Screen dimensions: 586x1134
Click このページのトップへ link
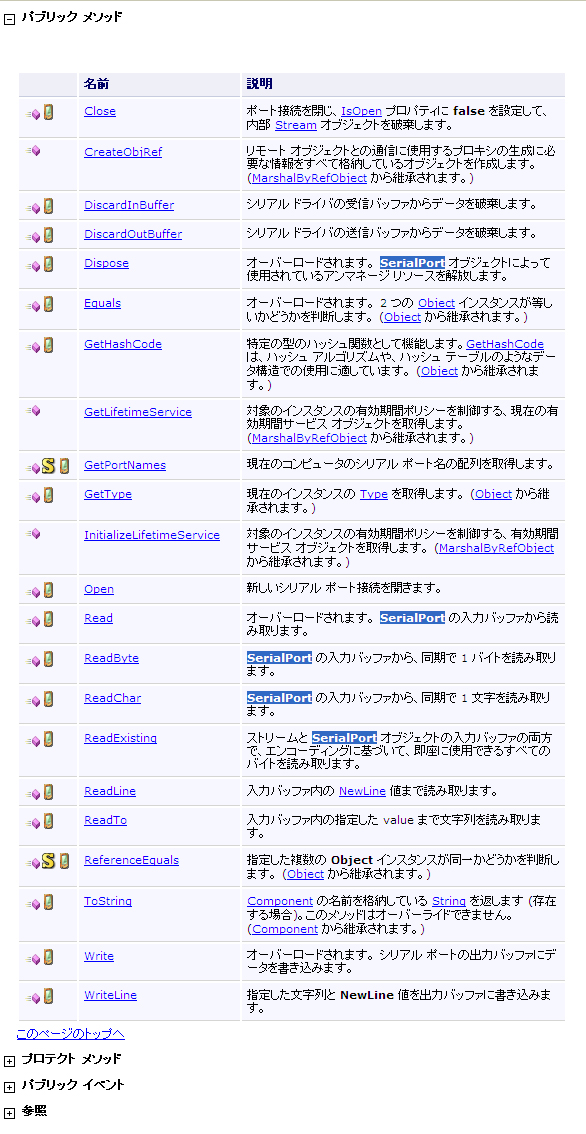coord(70,1033)
